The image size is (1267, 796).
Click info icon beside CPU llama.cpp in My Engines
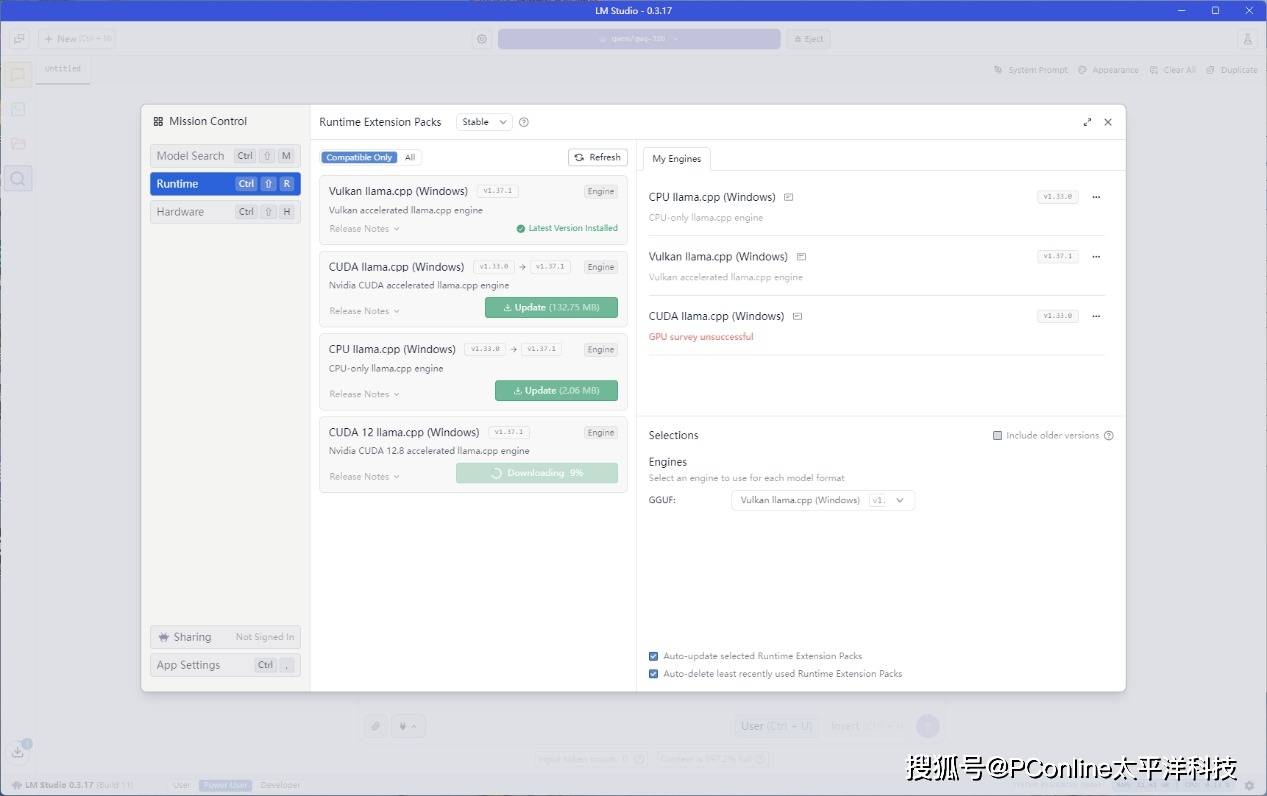pyautogui.click(x=788, y=197)
